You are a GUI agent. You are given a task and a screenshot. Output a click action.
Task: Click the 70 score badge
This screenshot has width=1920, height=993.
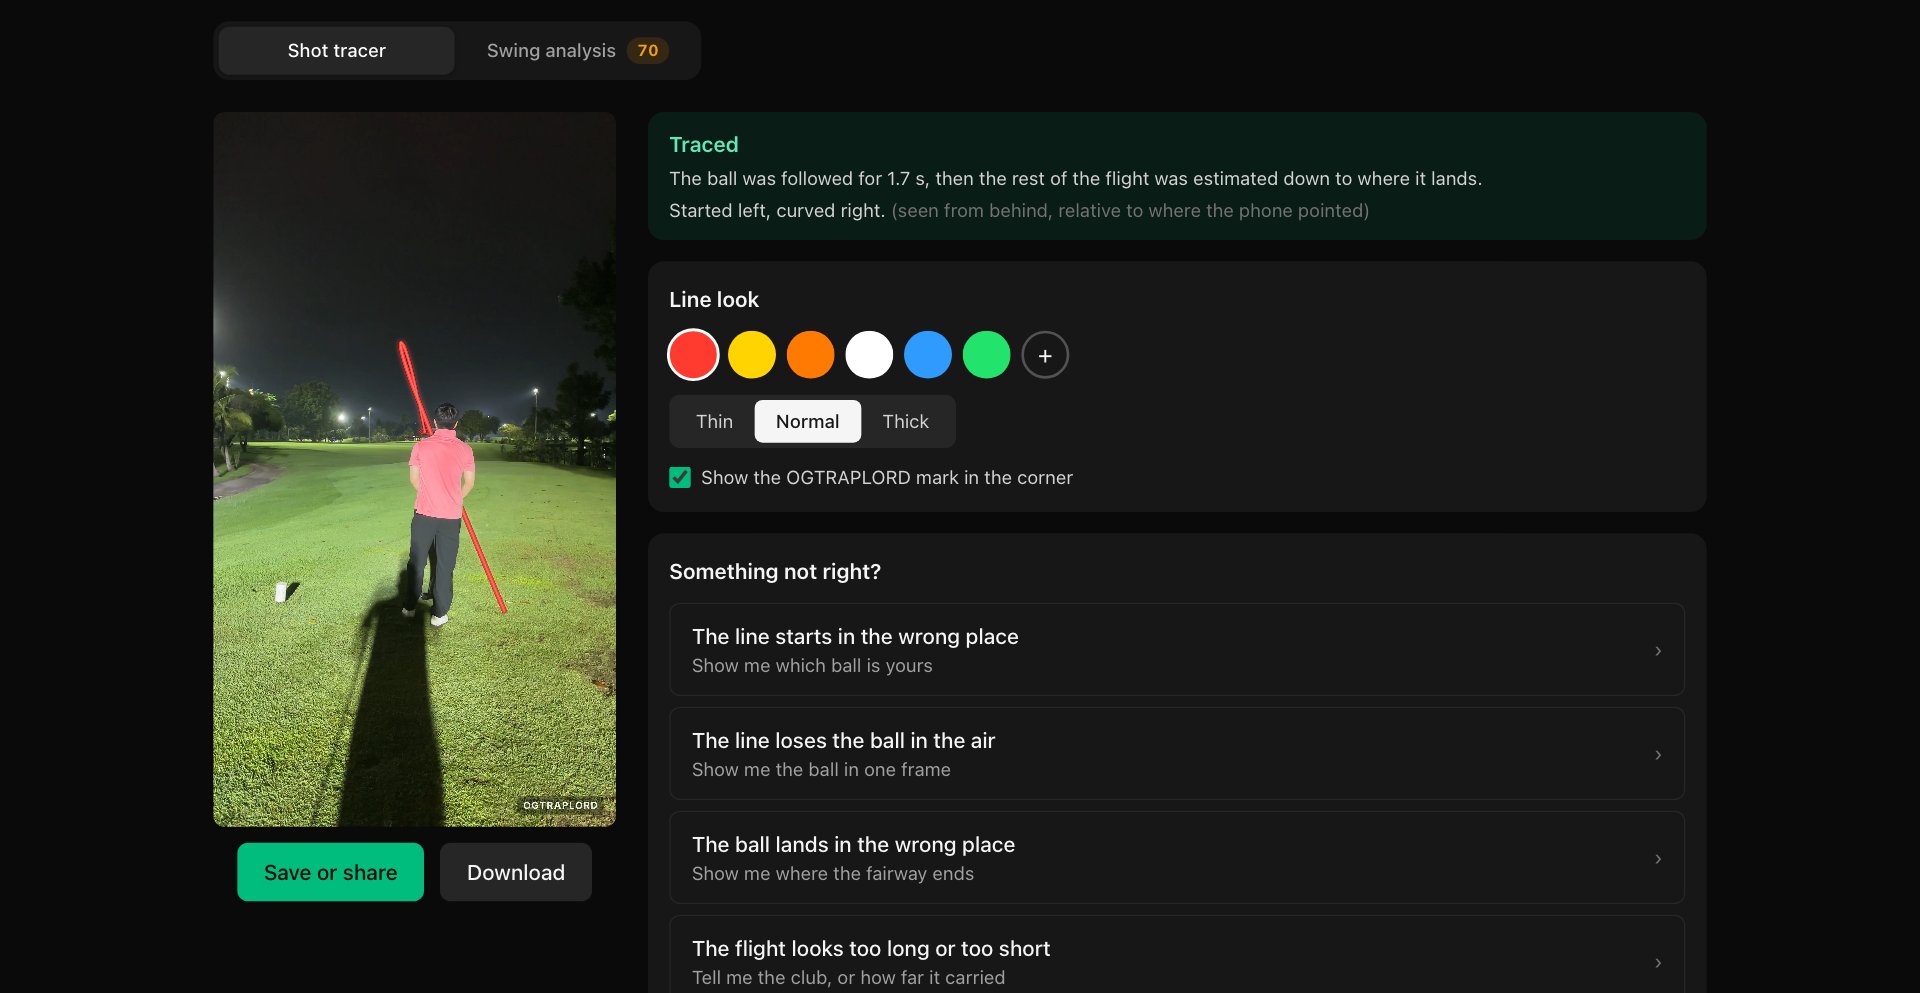click(x=648, y=50)
